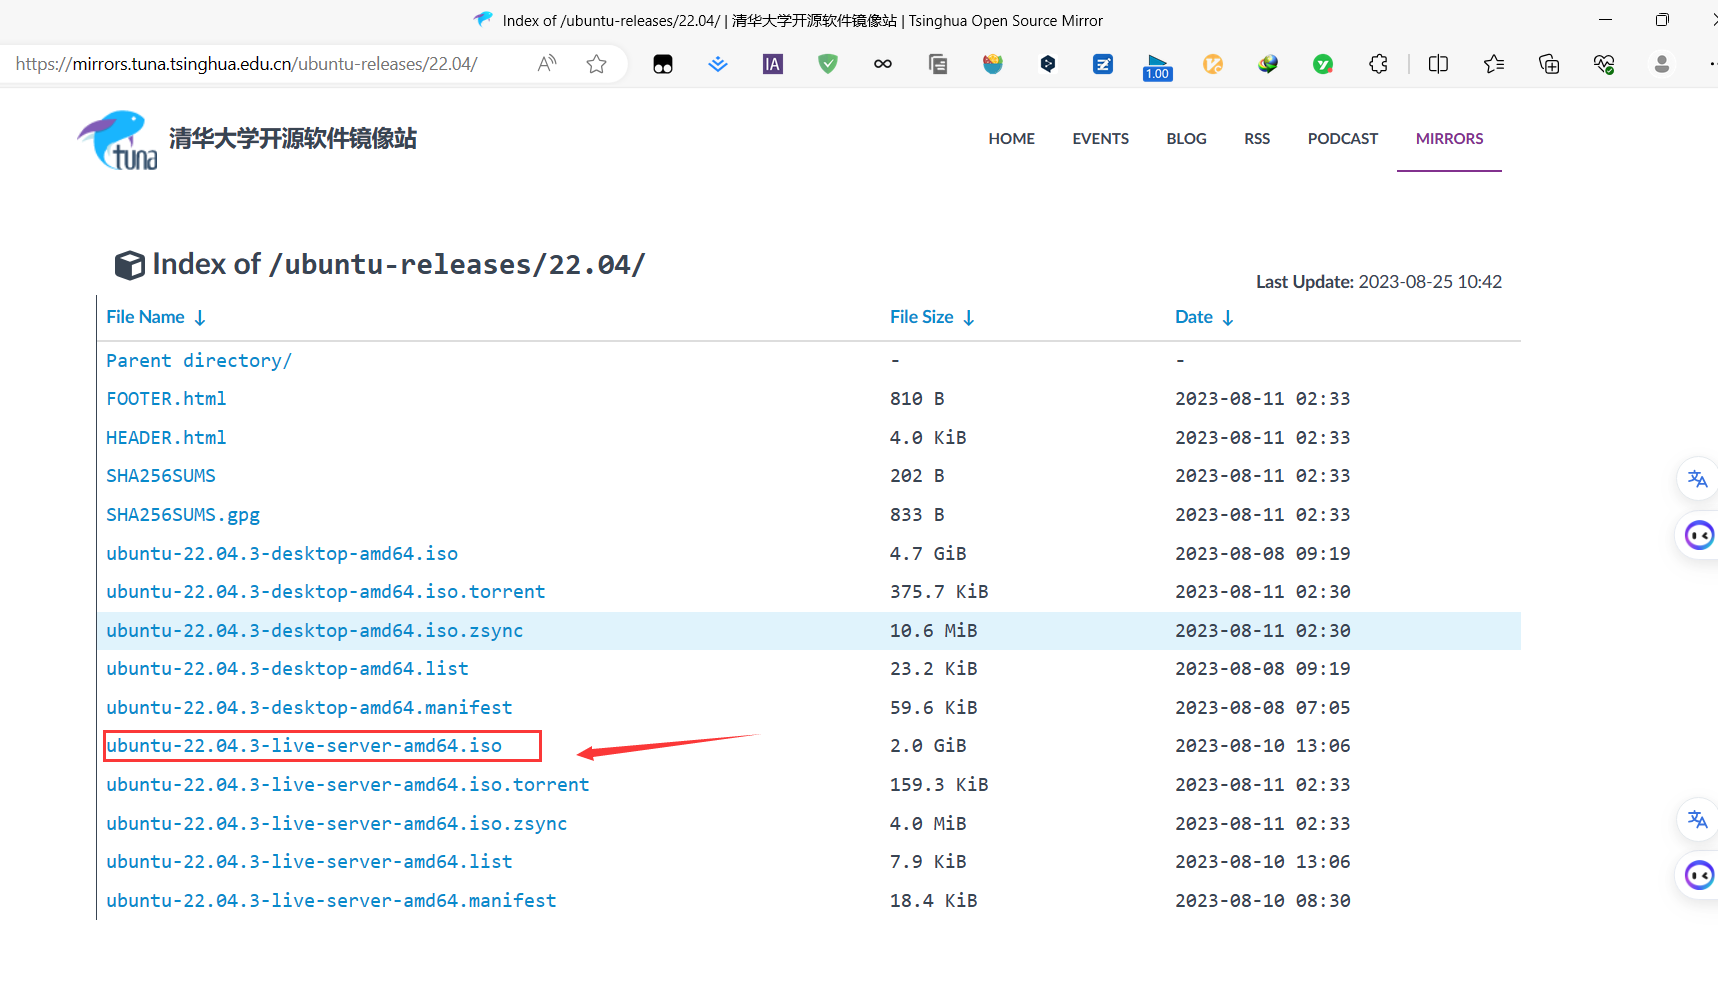Image resolution: width=1718 pixels, height=993 pixels.
Task: Open ubuntu-22.04.3-live-server-amd64.list link
Action: 309,862
